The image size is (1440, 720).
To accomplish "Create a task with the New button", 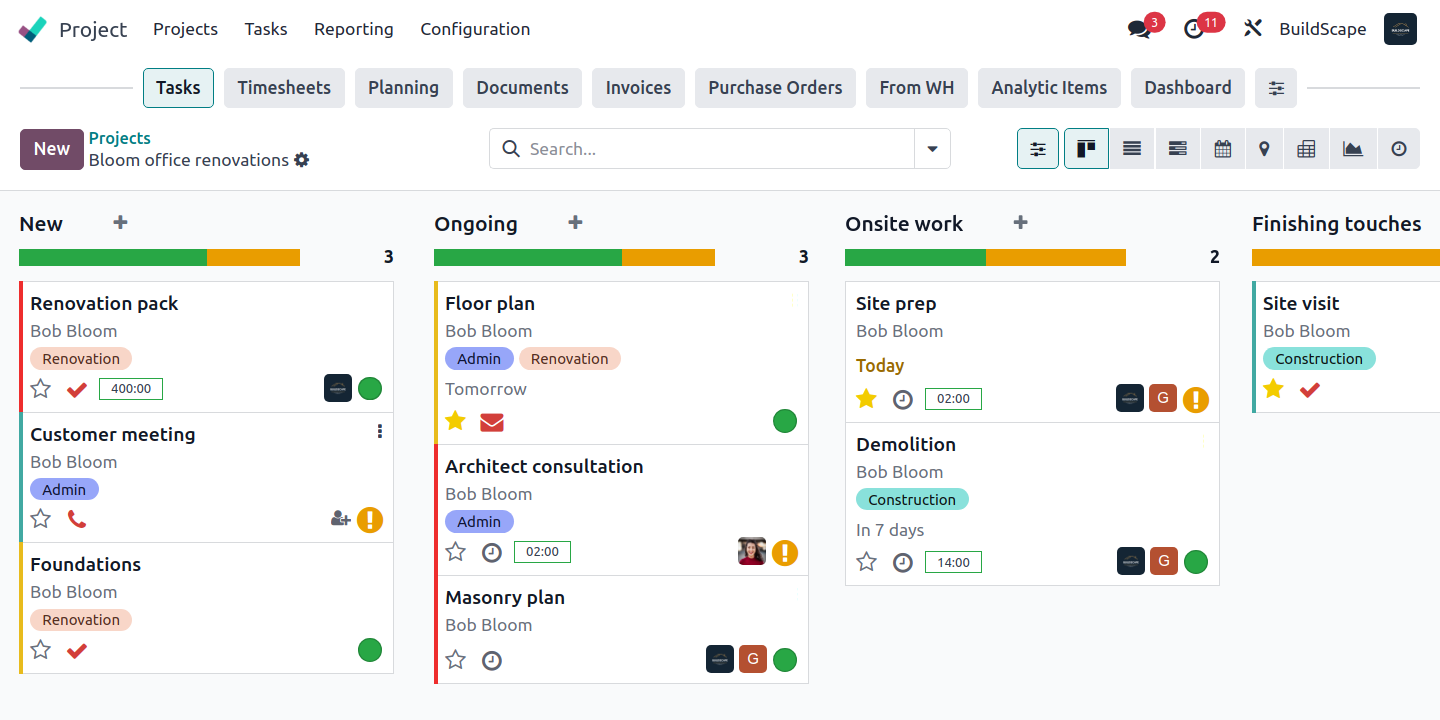I will coord(51,148).
